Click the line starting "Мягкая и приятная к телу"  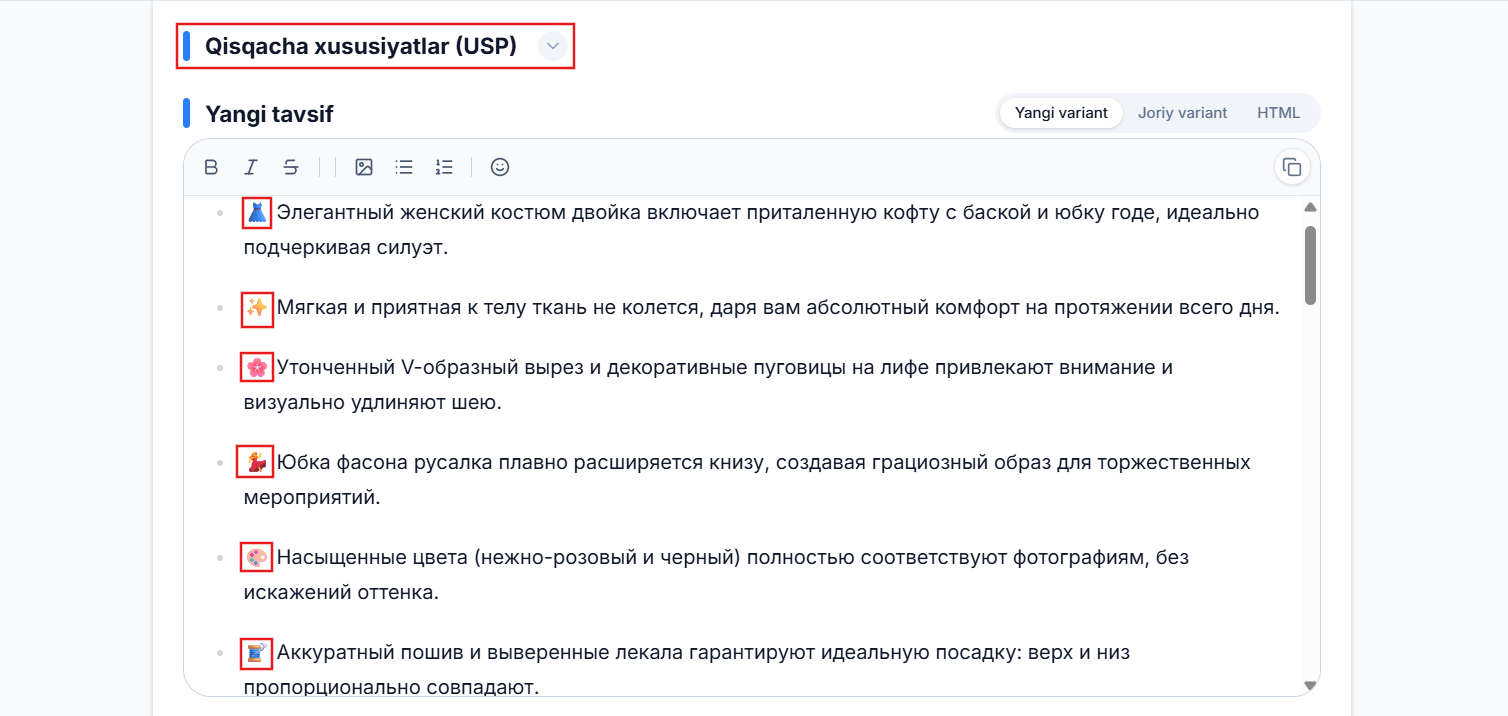coord(761,307)
